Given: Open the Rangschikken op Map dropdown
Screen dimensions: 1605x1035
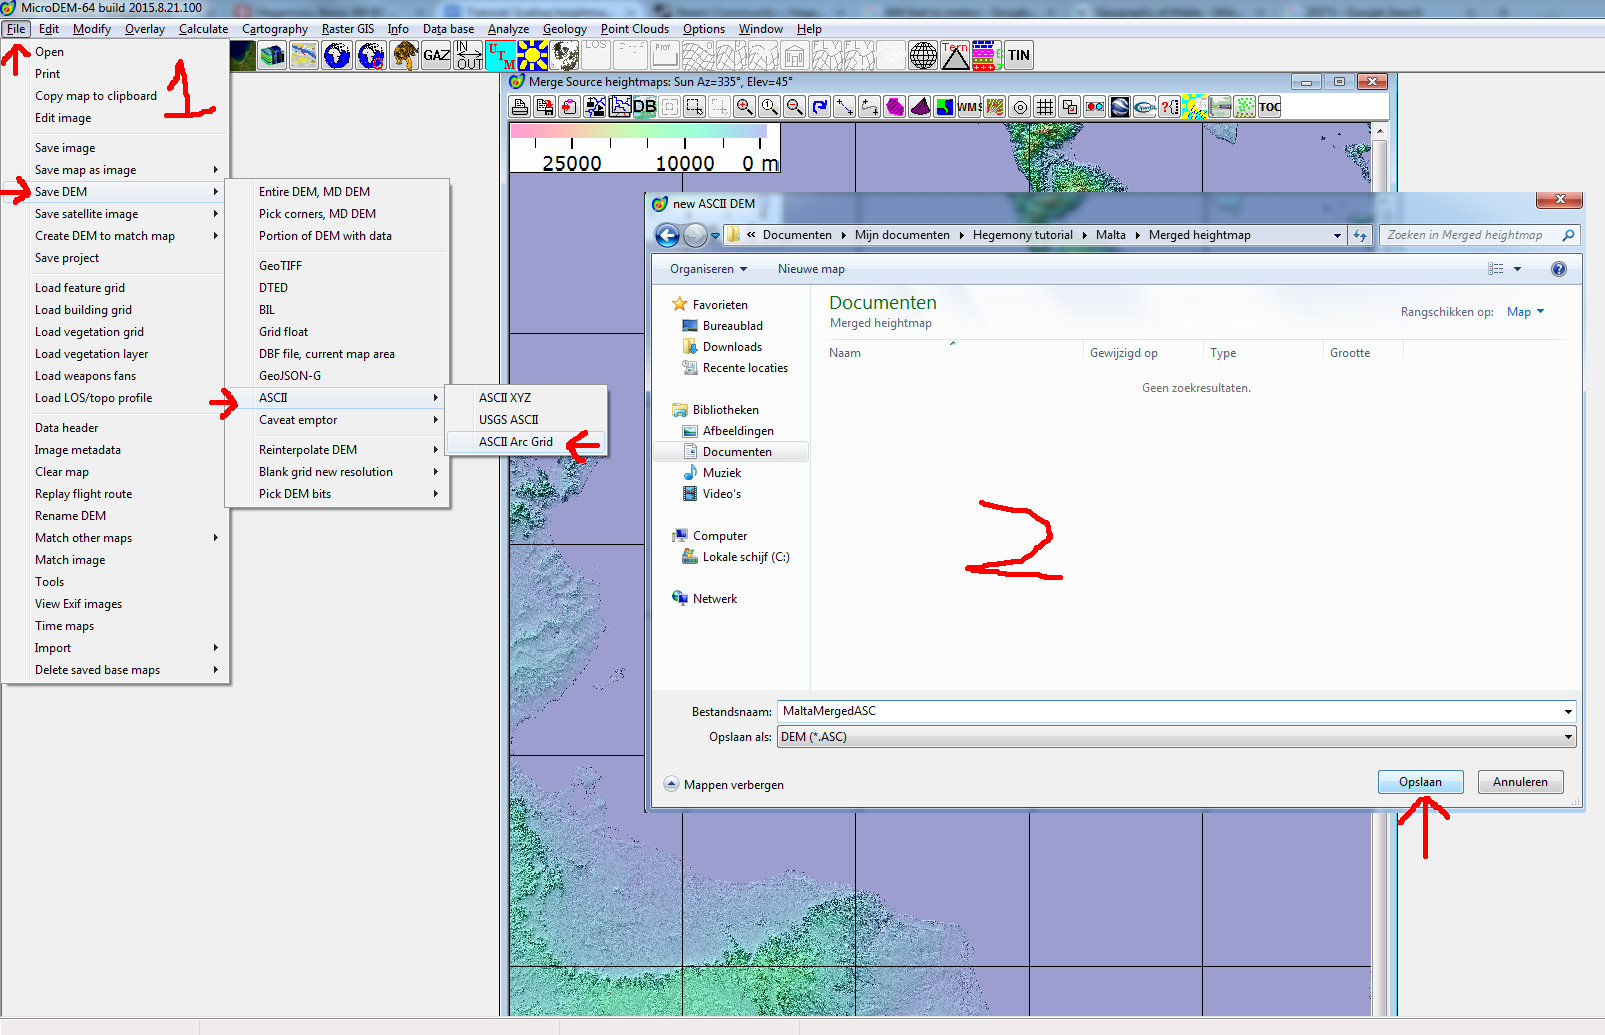Looking at the screenshot, I should click(1526, 312).
